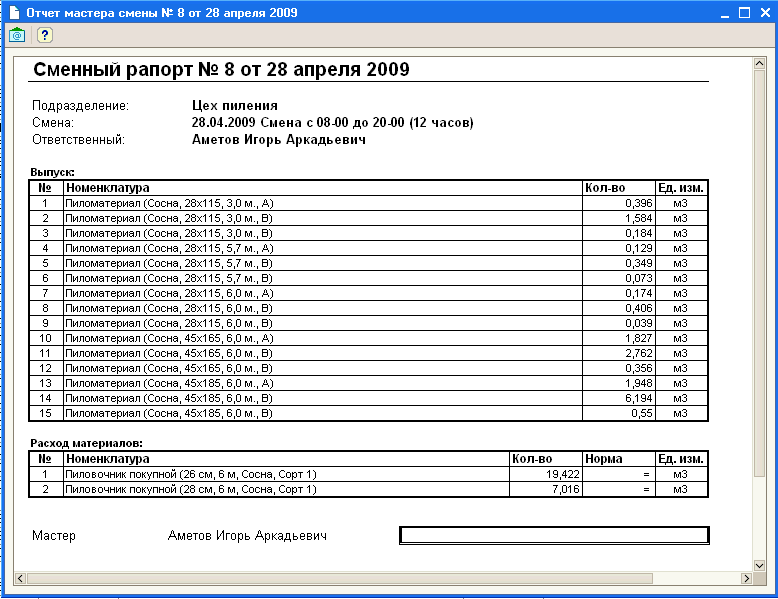778x599 pixels.
Task: Select output row 14 with quantity 6,194
Action: coord(368,398)
